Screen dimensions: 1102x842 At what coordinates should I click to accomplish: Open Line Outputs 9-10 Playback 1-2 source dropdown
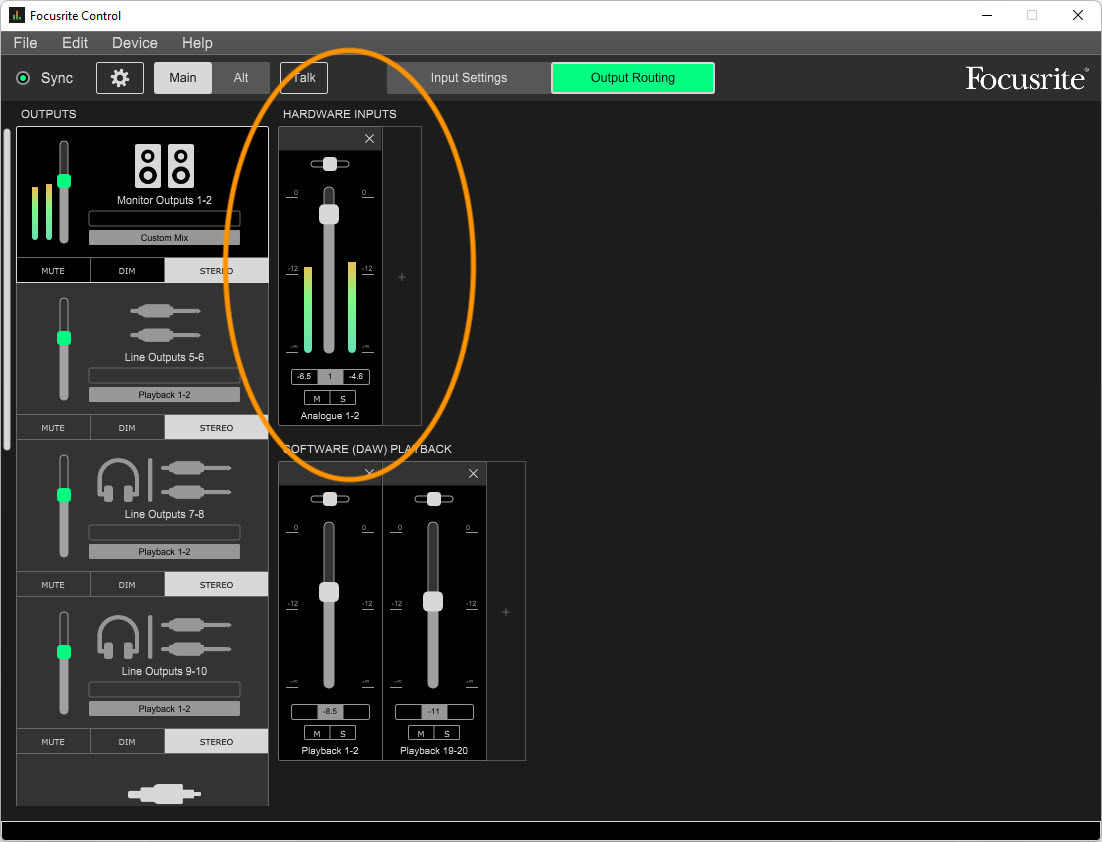(164, 708)
